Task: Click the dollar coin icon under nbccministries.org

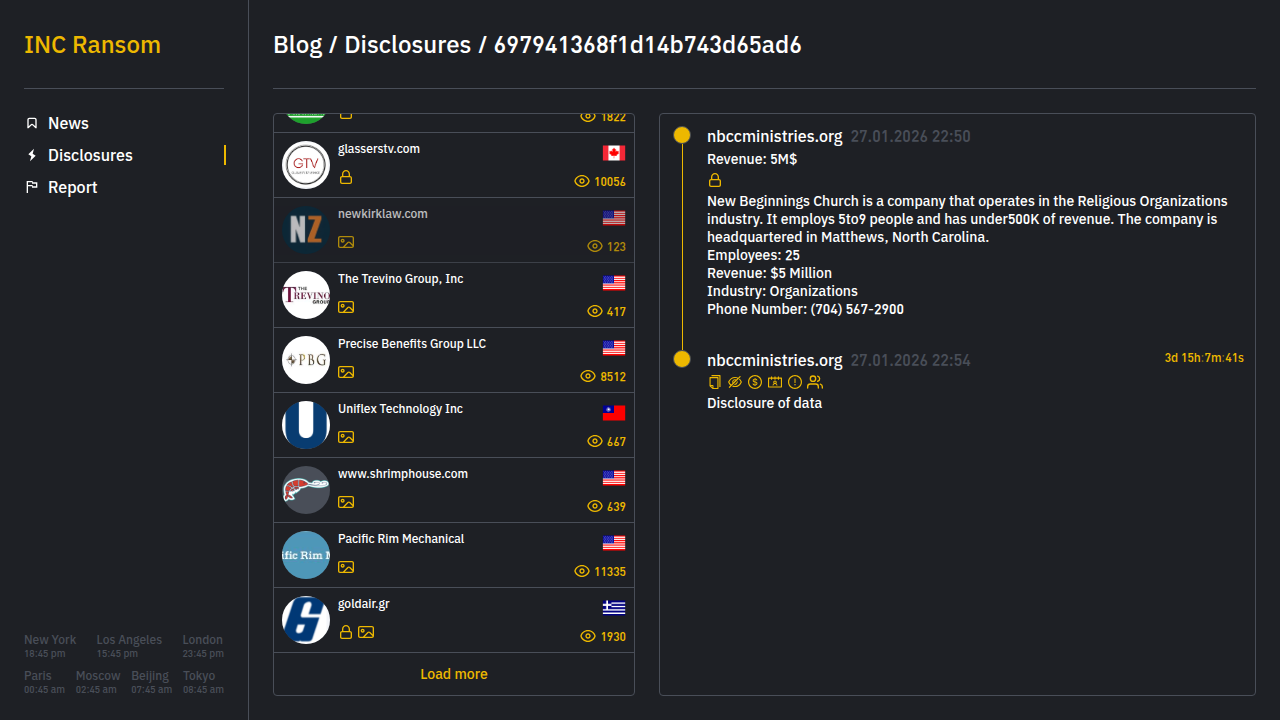Action: point(755,382)
